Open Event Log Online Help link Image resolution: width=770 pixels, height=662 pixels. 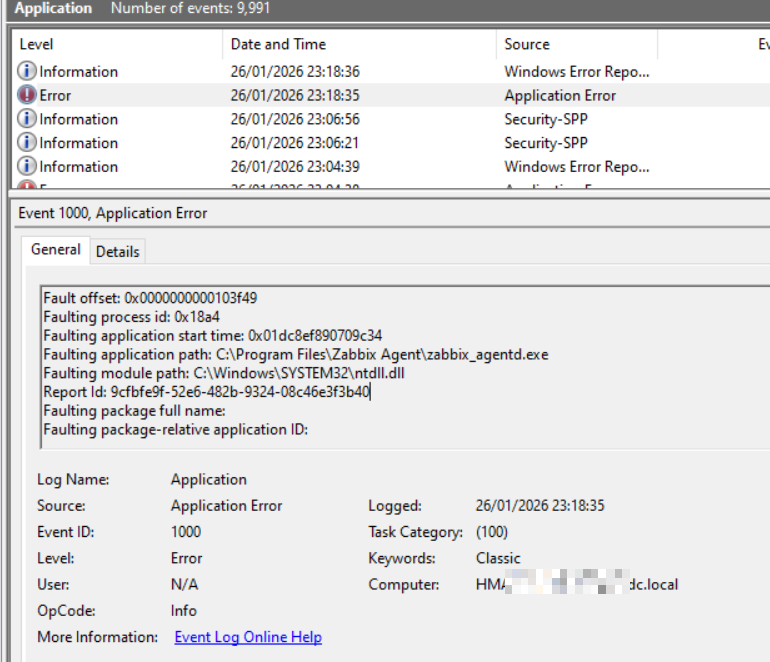[x=248, y=637]
